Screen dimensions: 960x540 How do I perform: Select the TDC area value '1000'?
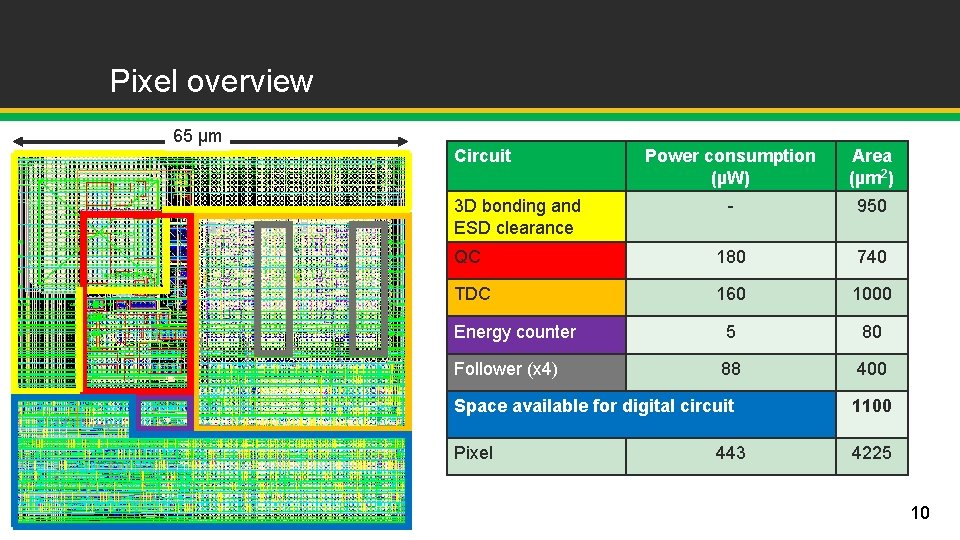[x=872, y=294]
